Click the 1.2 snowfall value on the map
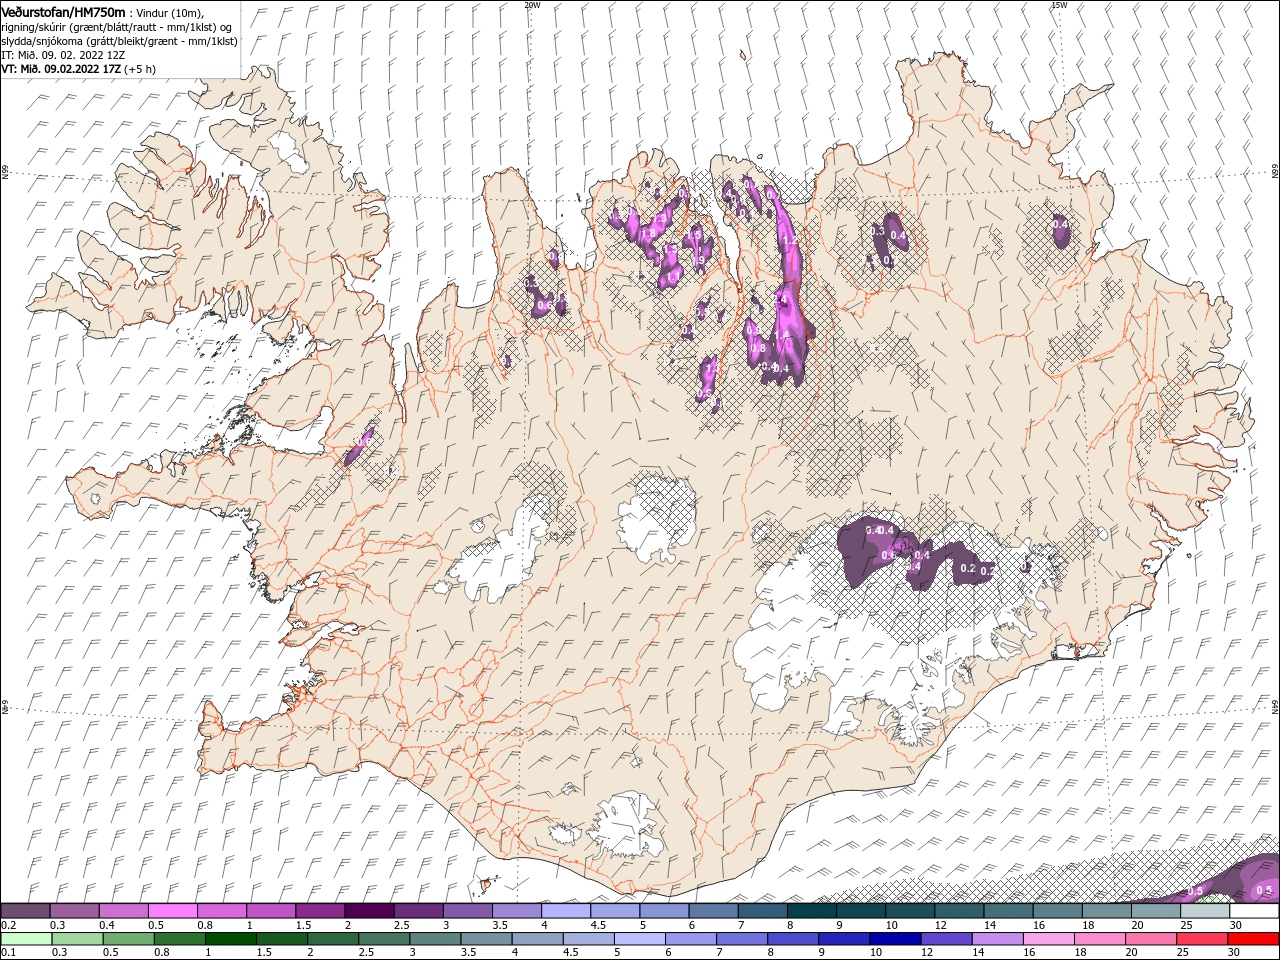The height and width of the screenshot is (960, 1280). (789, 241)
